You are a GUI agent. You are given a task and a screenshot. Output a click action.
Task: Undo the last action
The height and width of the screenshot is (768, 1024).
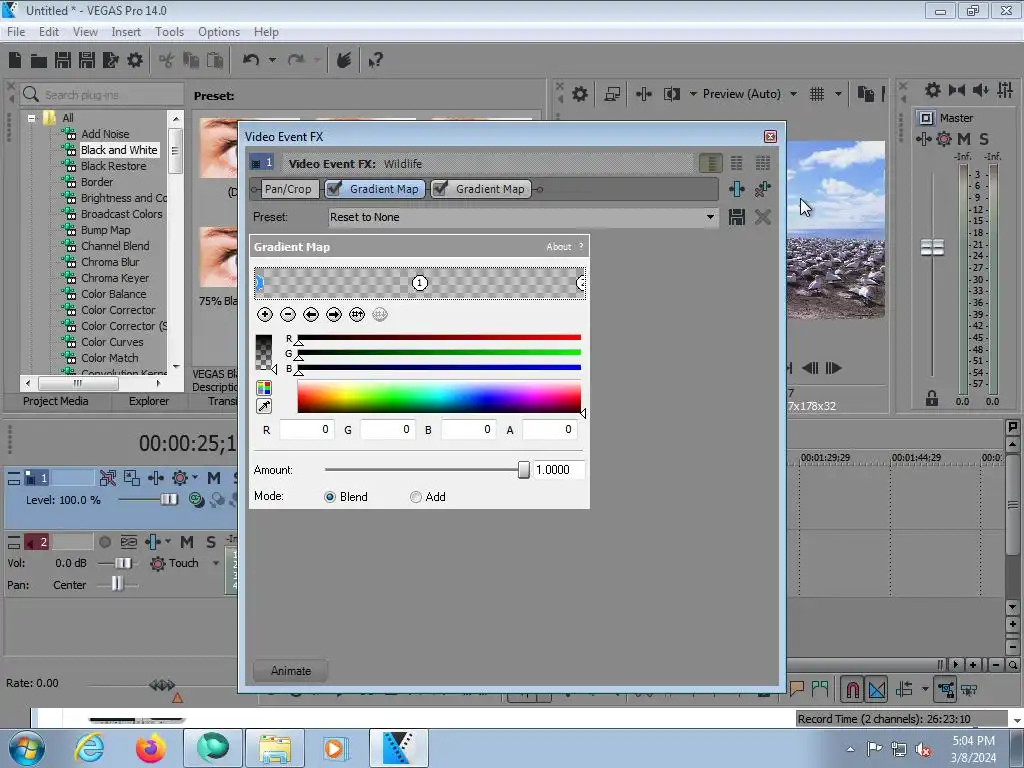coord(251,60)
